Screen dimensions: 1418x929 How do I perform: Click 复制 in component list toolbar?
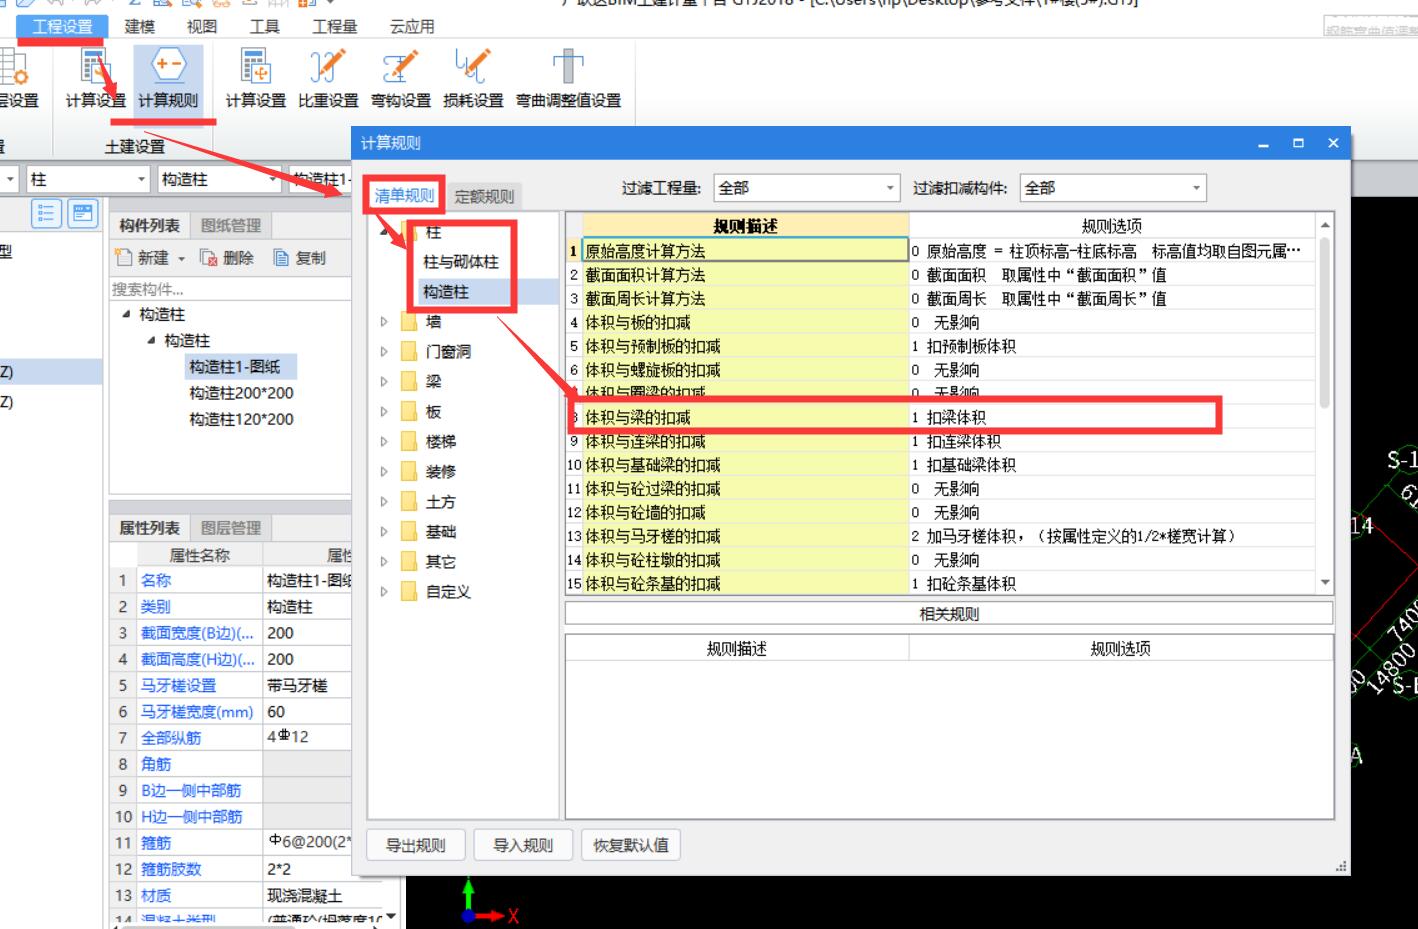(x=300, y=258)
